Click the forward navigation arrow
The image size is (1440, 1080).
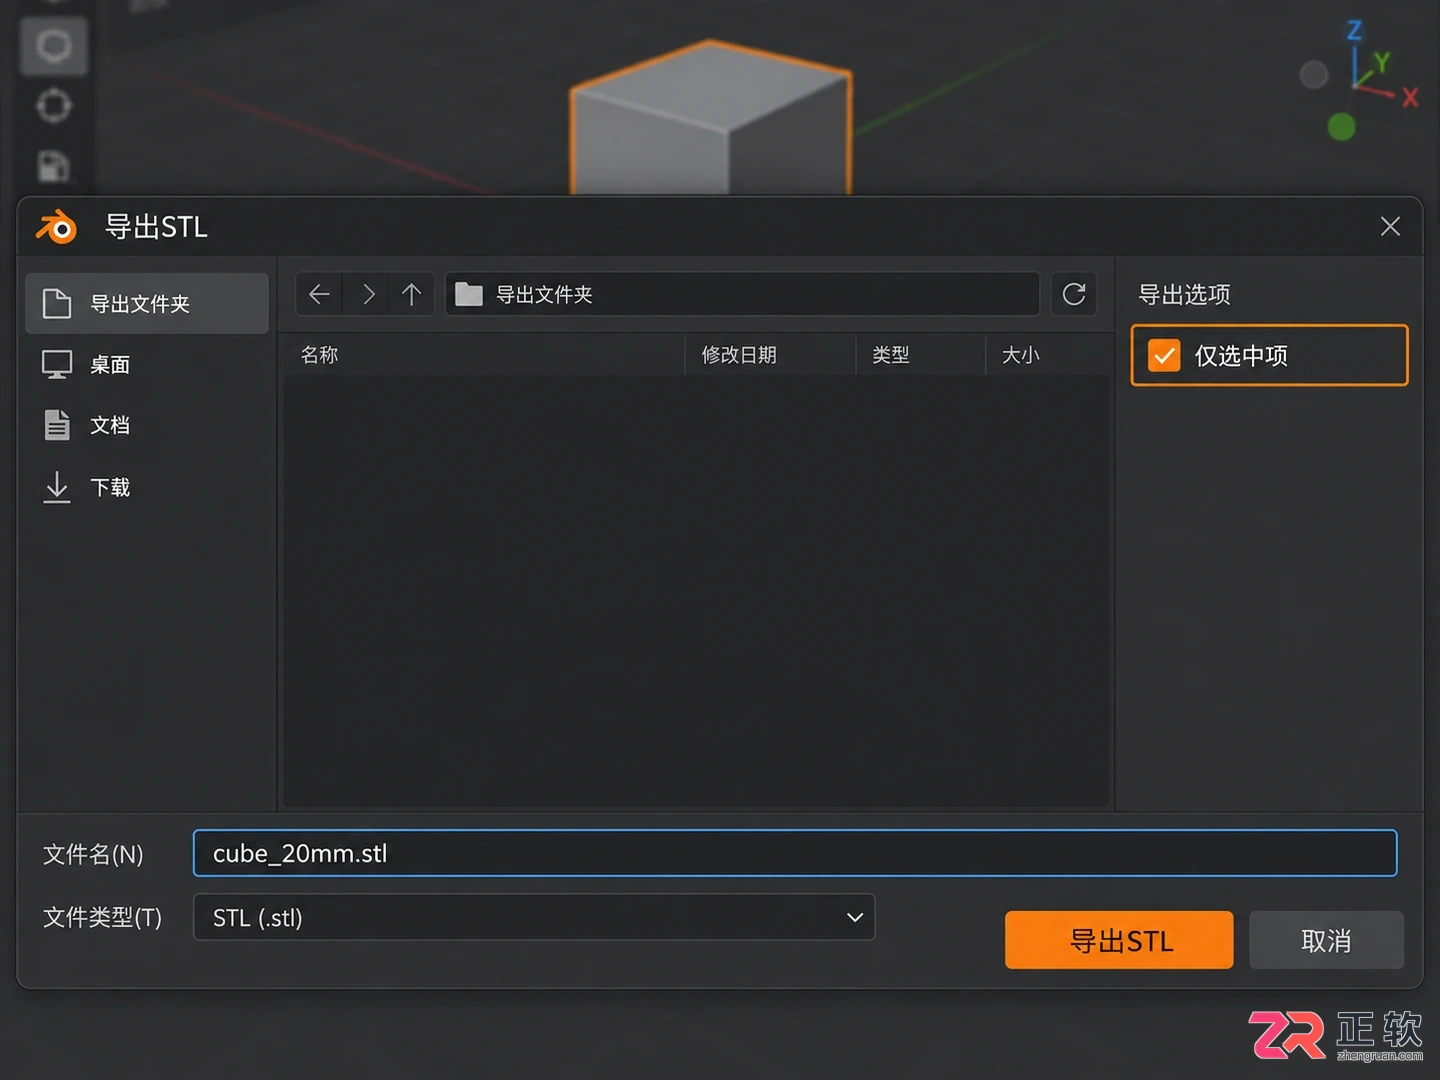click(367, 294)
